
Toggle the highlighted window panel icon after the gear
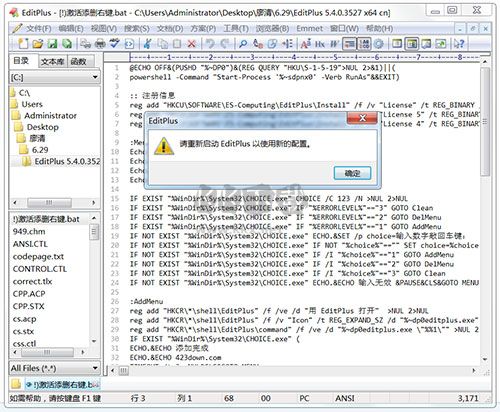tap(412, 44)
